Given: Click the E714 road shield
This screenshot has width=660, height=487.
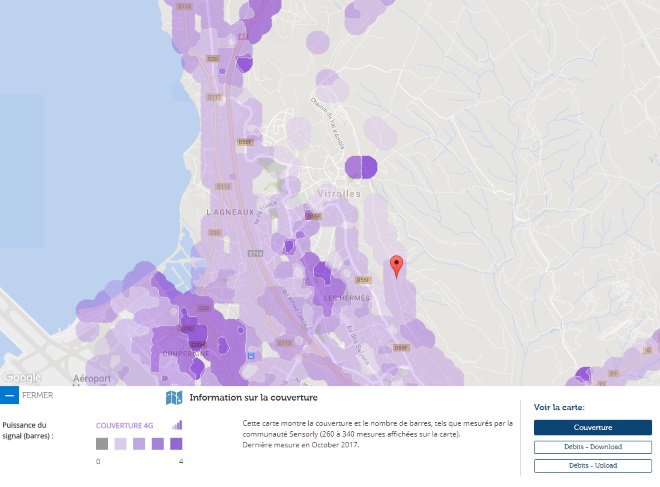Looking at the screenshot, I should (255, 253).
